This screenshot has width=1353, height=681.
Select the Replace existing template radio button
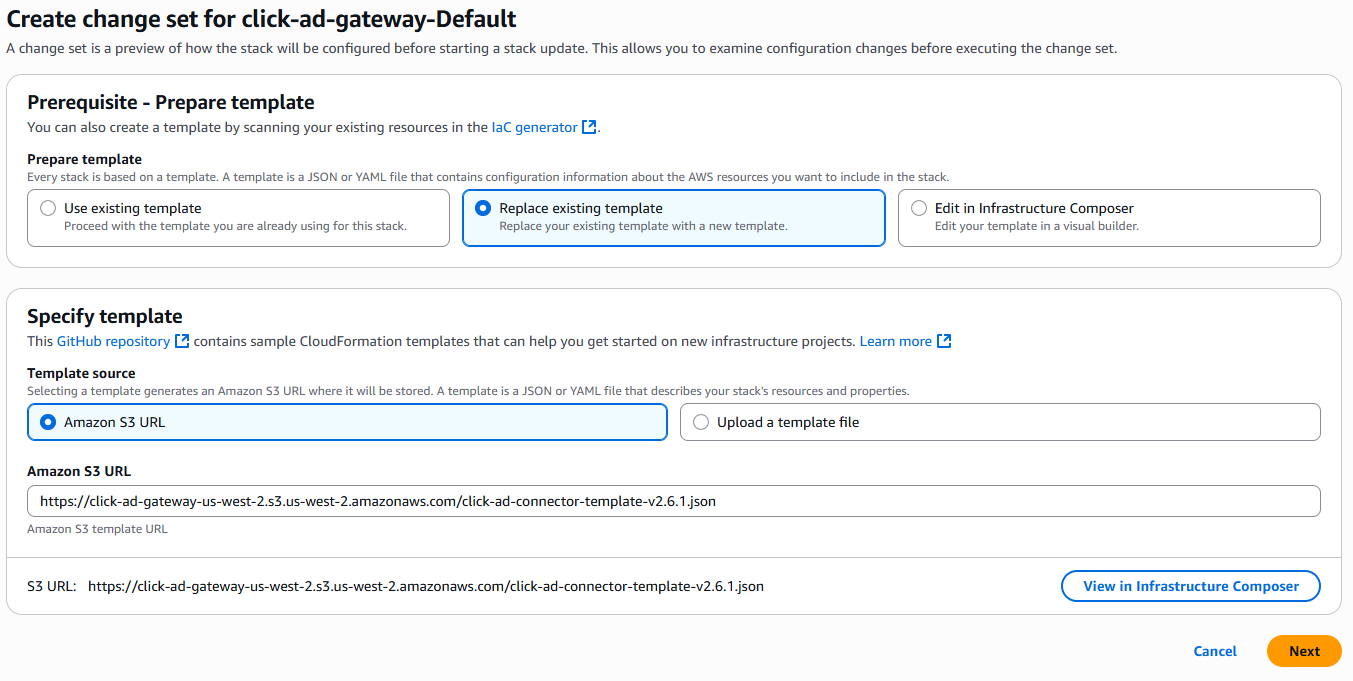point(483,208)
